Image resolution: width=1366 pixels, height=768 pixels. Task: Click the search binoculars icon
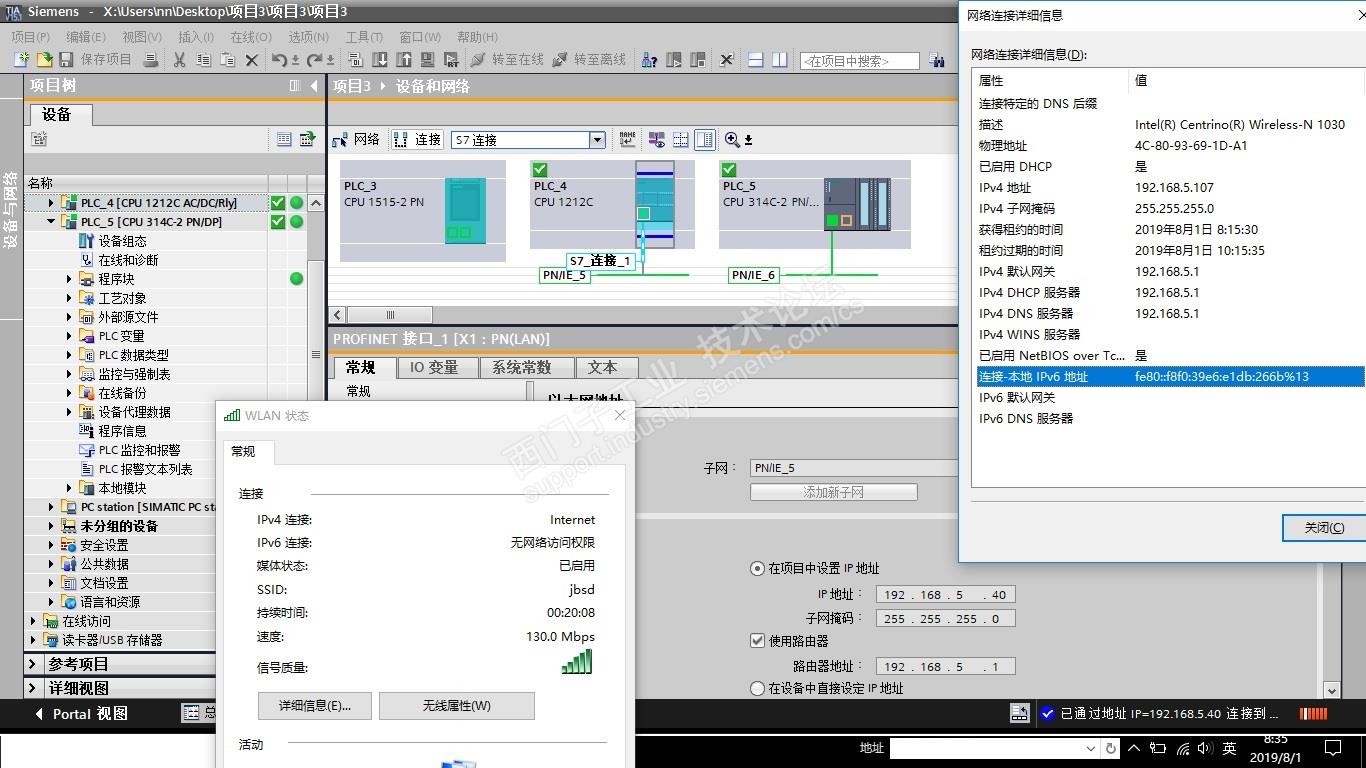937,60
